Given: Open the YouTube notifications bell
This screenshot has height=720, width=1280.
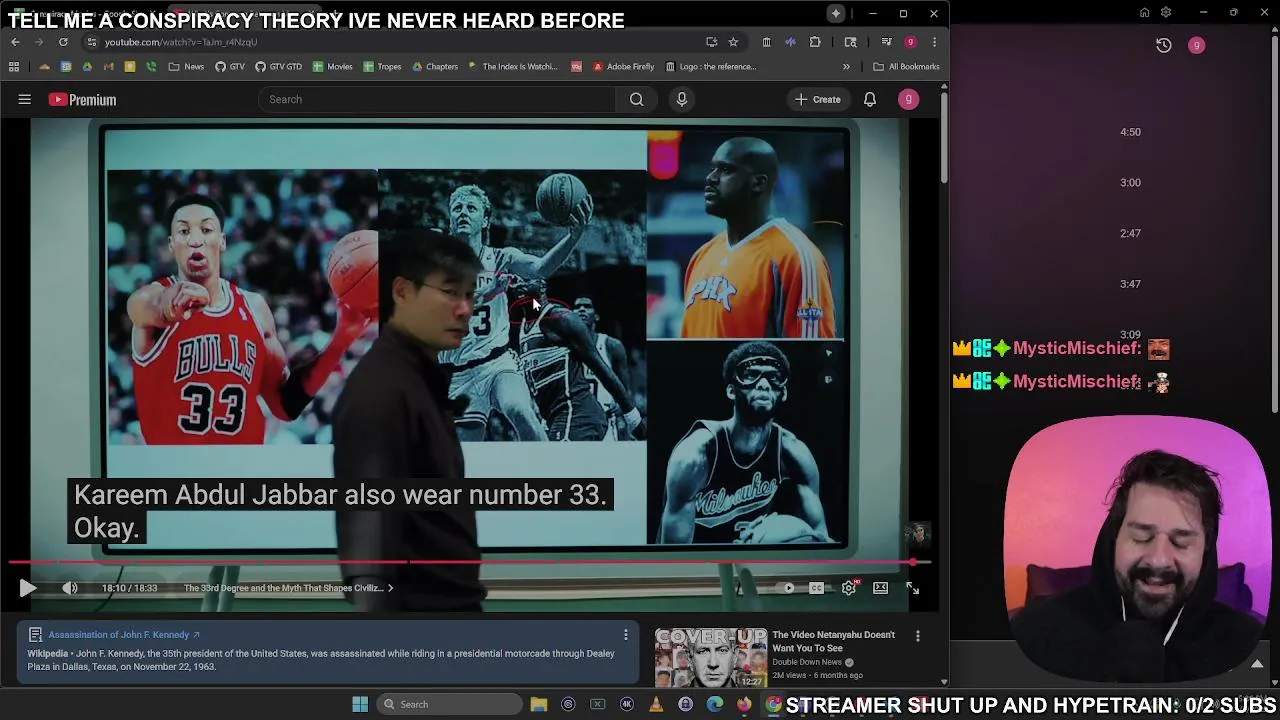Looking at the screenshot, I should pos(870,99).
